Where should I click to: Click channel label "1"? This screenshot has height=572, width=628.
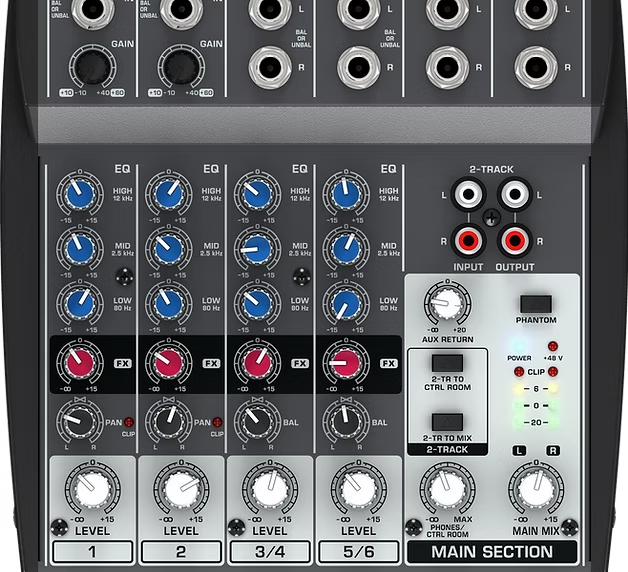tap(93, 552)
